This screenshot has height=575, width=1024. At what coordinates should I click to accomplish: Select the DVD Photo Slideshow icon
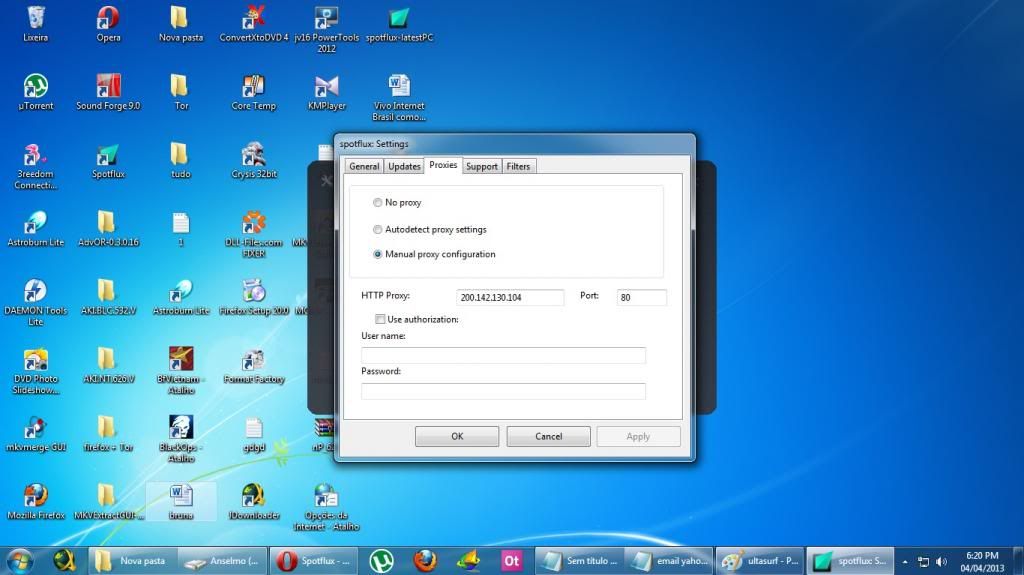point(35,370)
